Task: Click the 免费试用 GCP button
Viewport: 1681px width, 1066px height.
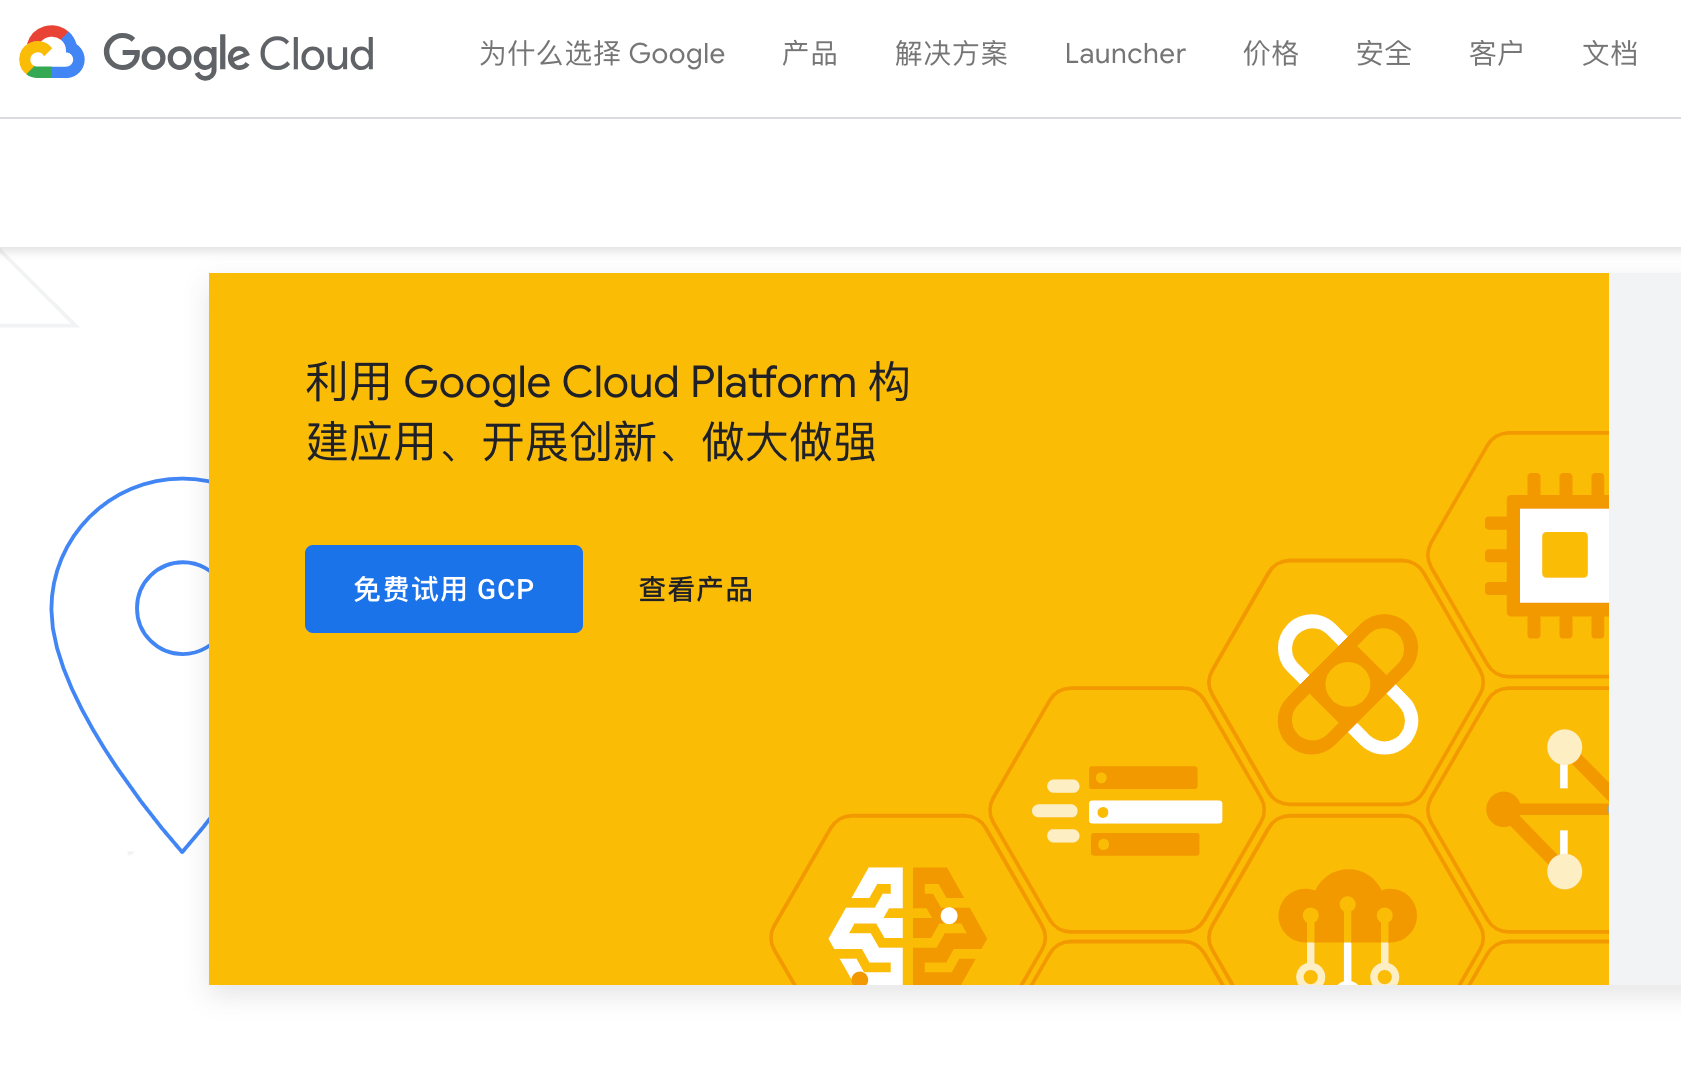Action: point(444,589)
